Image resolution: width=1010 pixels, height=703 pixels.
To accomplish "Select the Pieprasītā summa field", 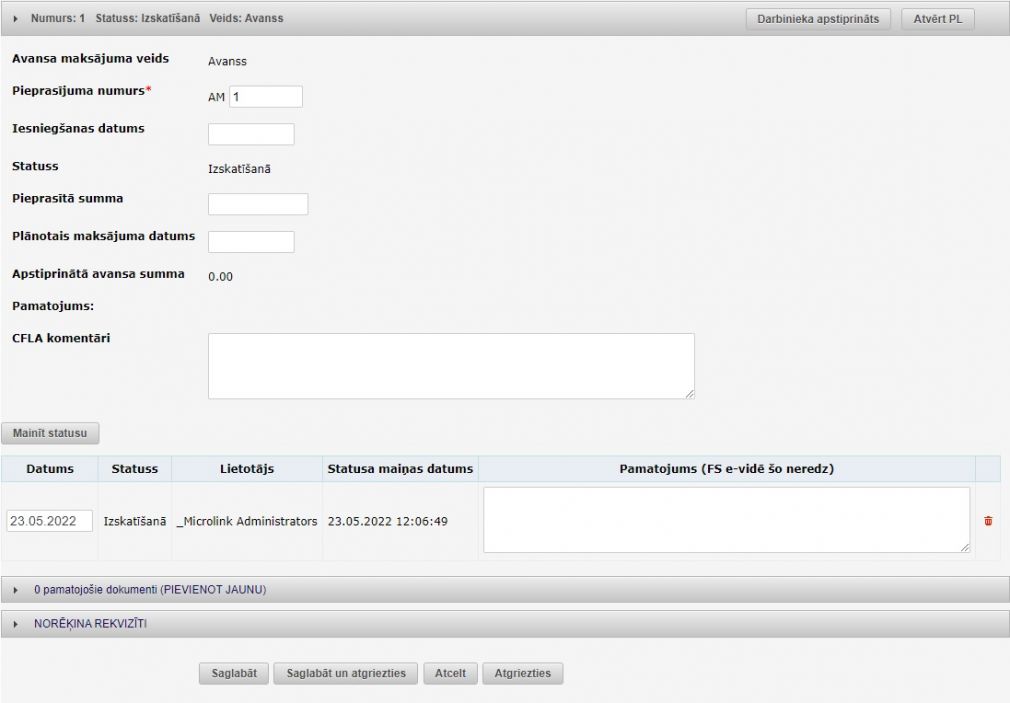I will 258,204.
